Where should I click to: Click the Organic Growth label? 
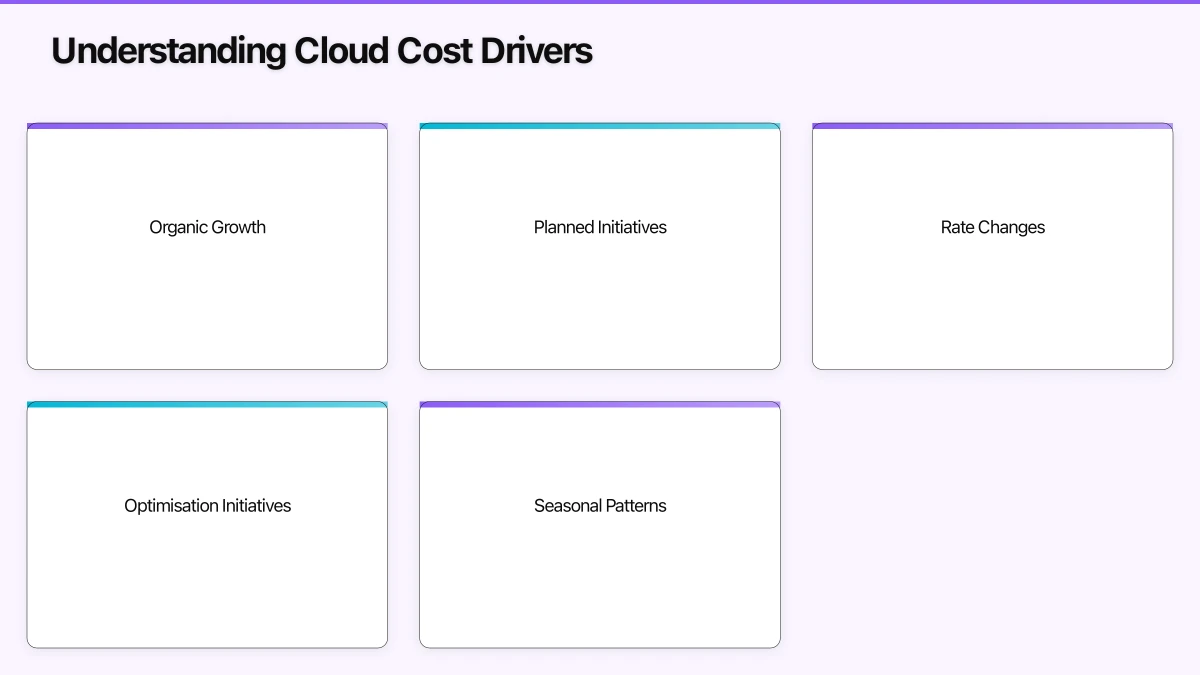[x=207, y=227]
